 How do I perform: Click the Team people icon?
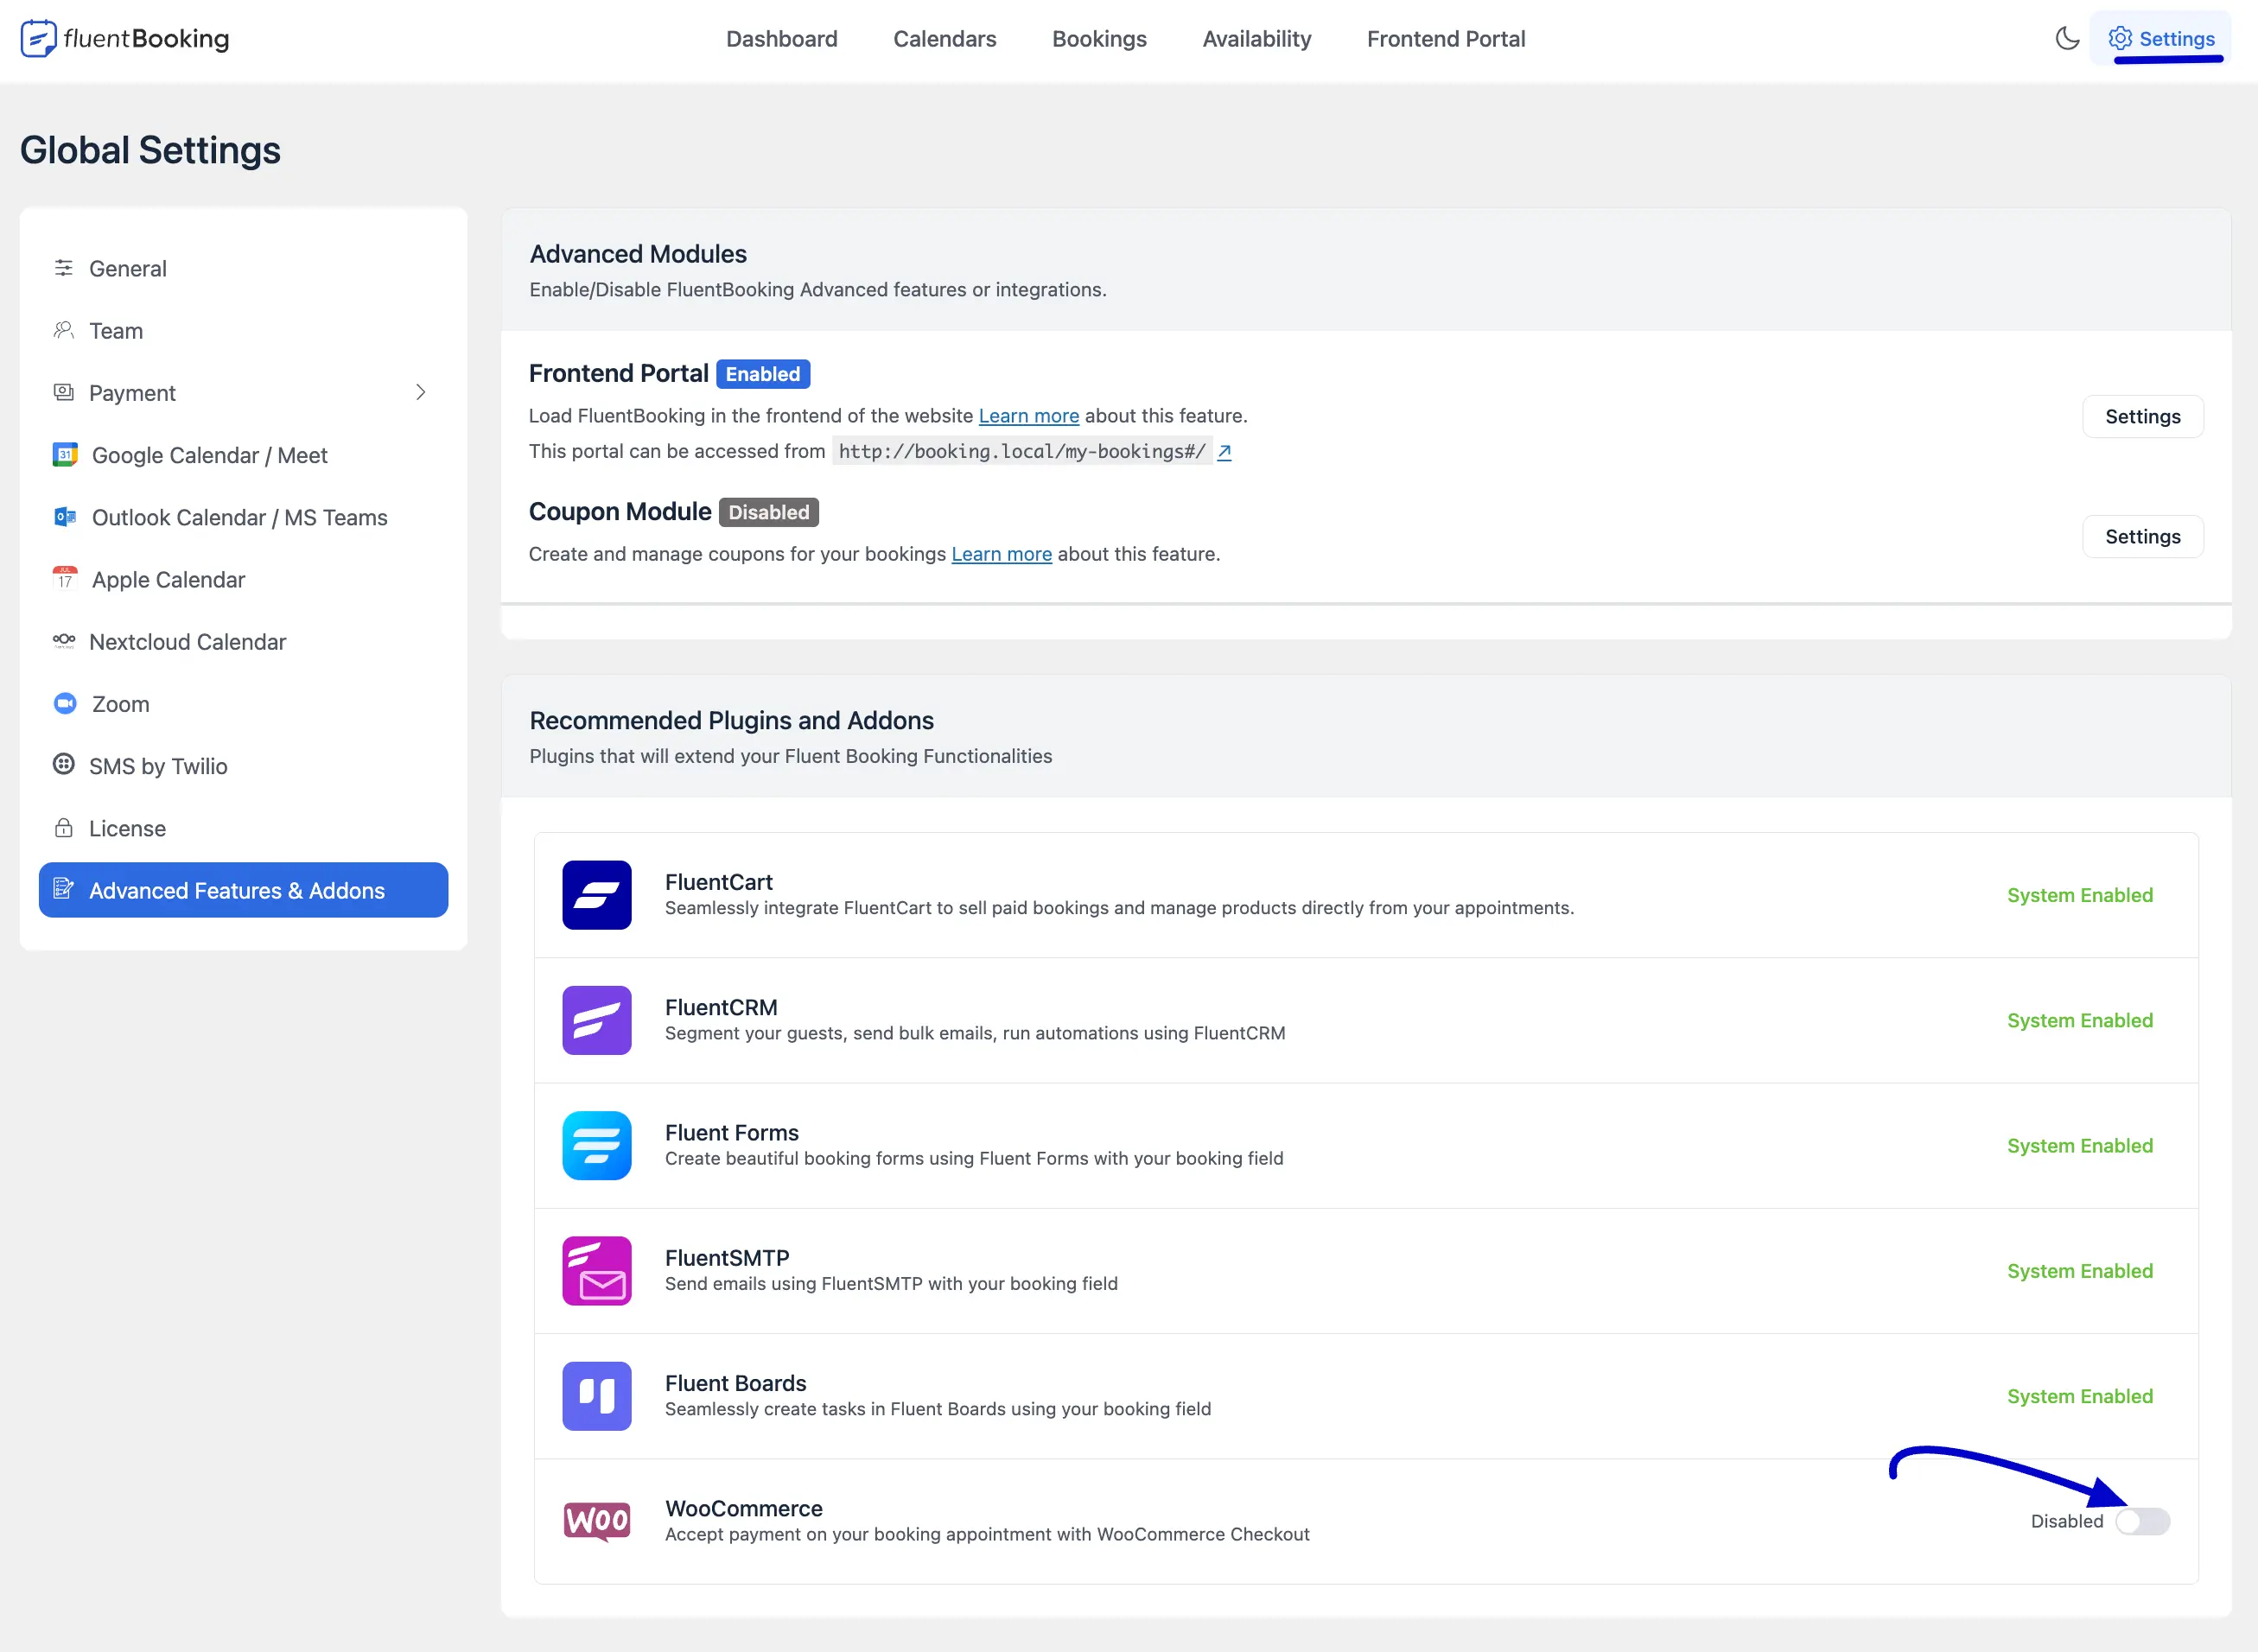click(64, 330)
